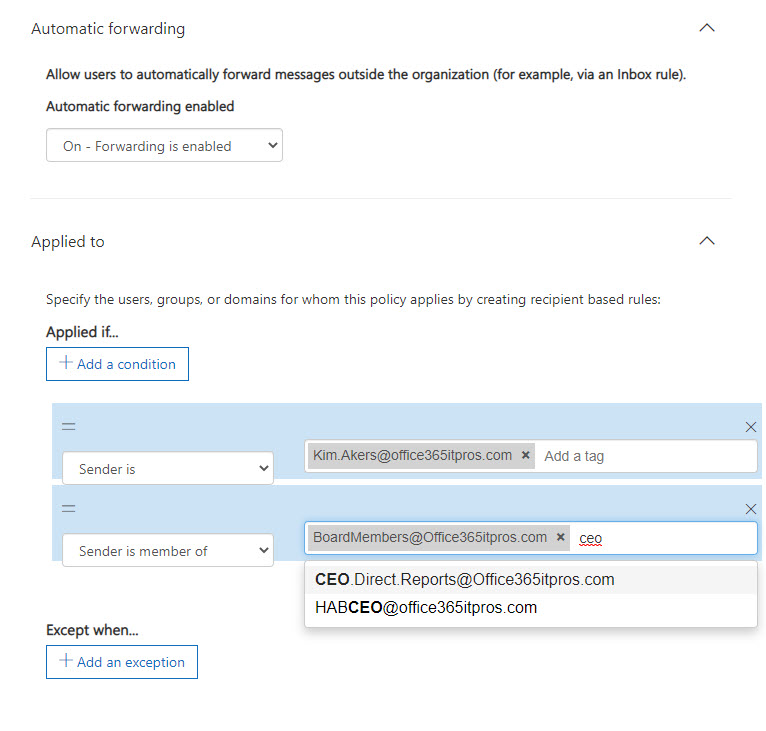Remove the Sender is member of condition row
Screen dimensions: 766x731
[751, 509]
